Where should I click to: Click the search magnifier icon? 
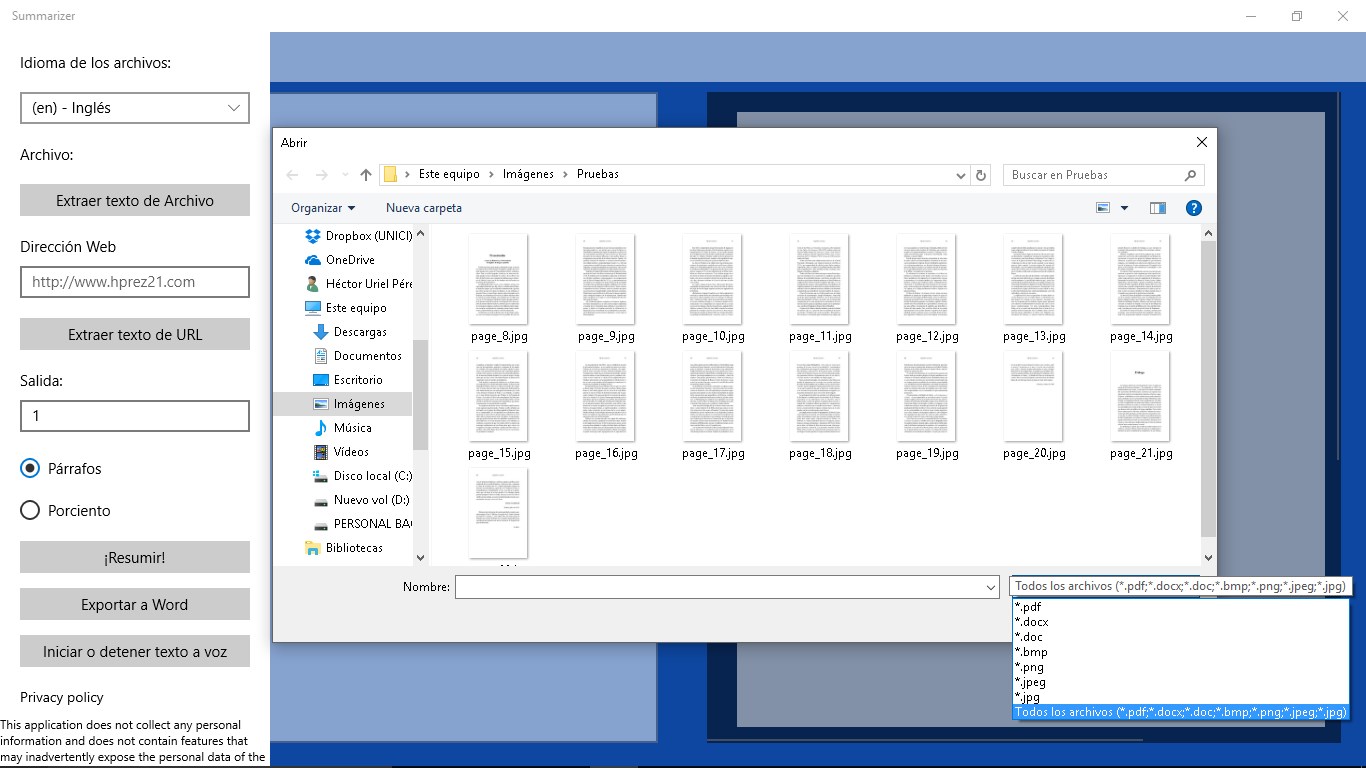click(x=1190, y=175)
